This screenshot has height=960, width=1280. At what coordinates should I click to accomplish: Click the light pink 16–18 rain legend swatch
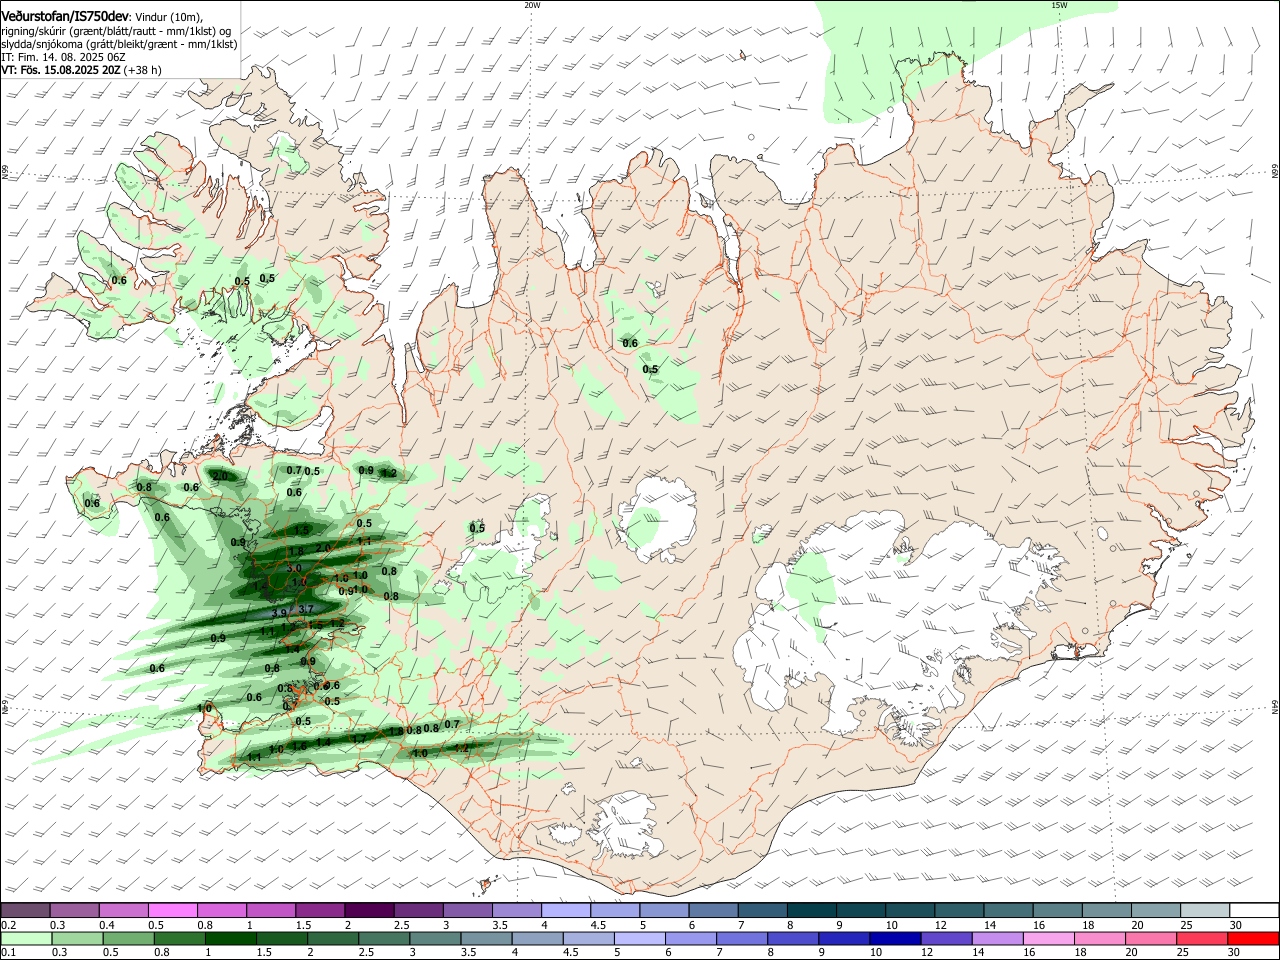1049,938
